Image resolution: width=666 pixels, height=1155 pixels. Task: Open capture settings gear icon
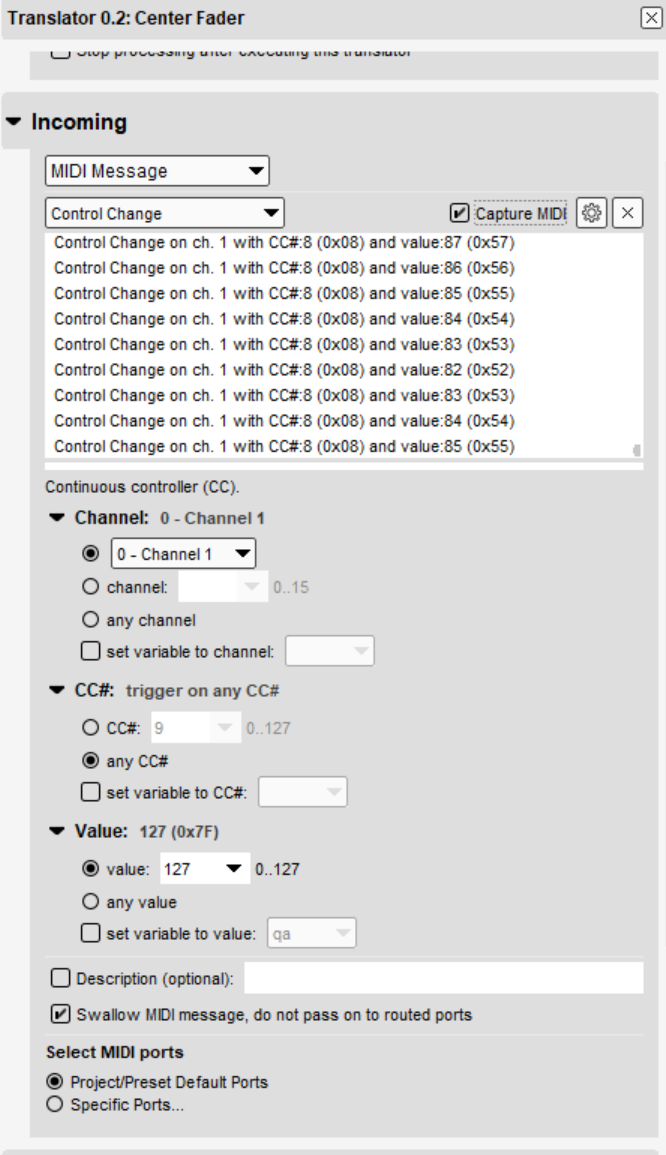click(x=591, y=213)
